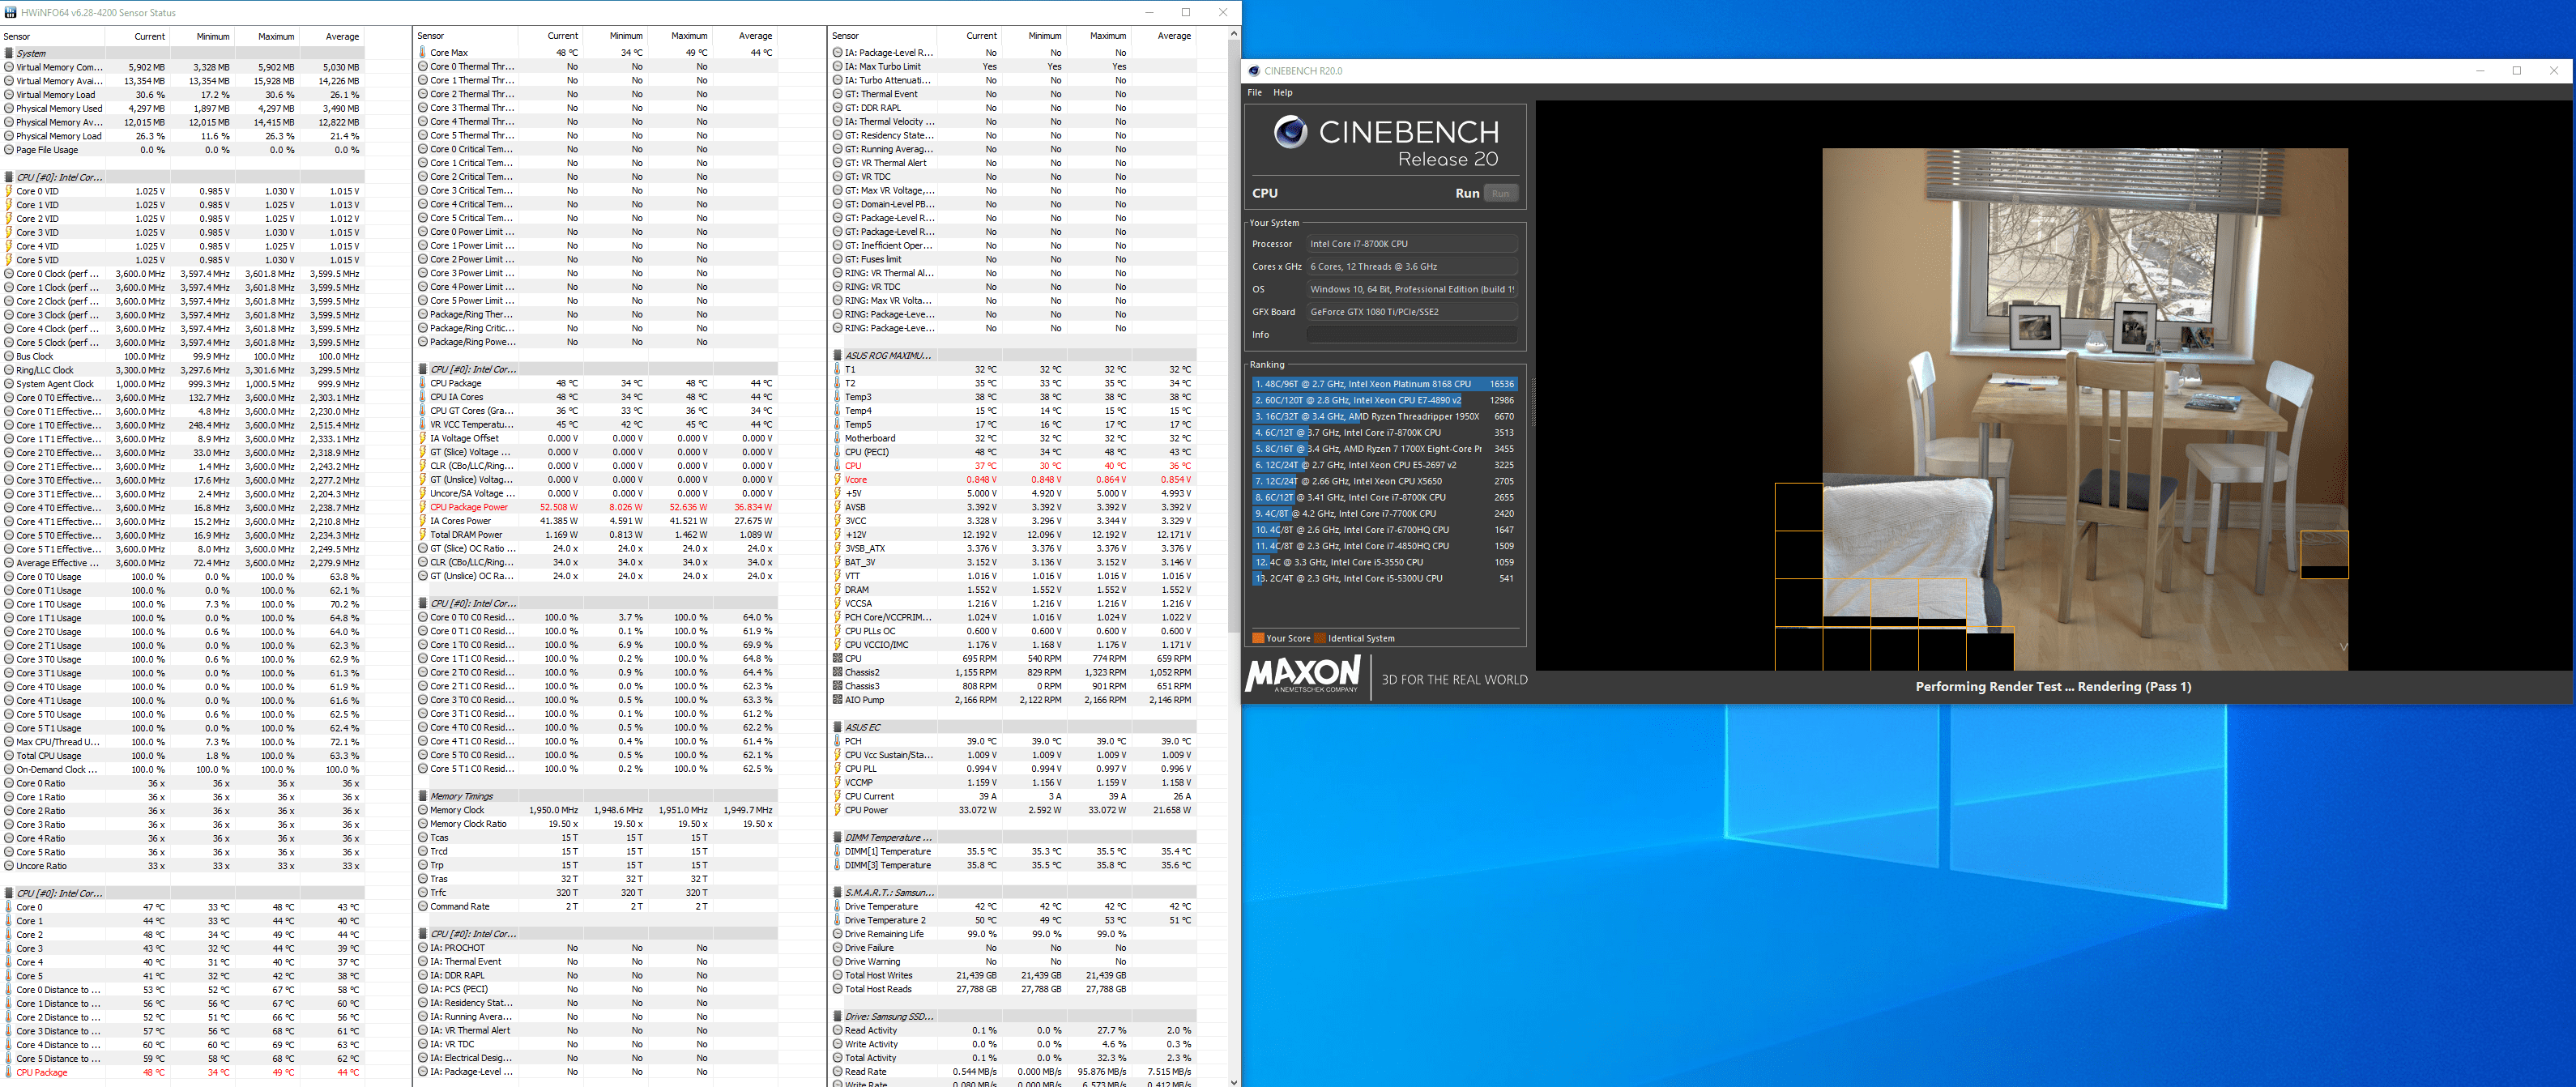The width and height of the screenshot is (2576, 1087).
Task: Click the VCCIO/IMC voltage row
Action: (x=1013, y=645)
